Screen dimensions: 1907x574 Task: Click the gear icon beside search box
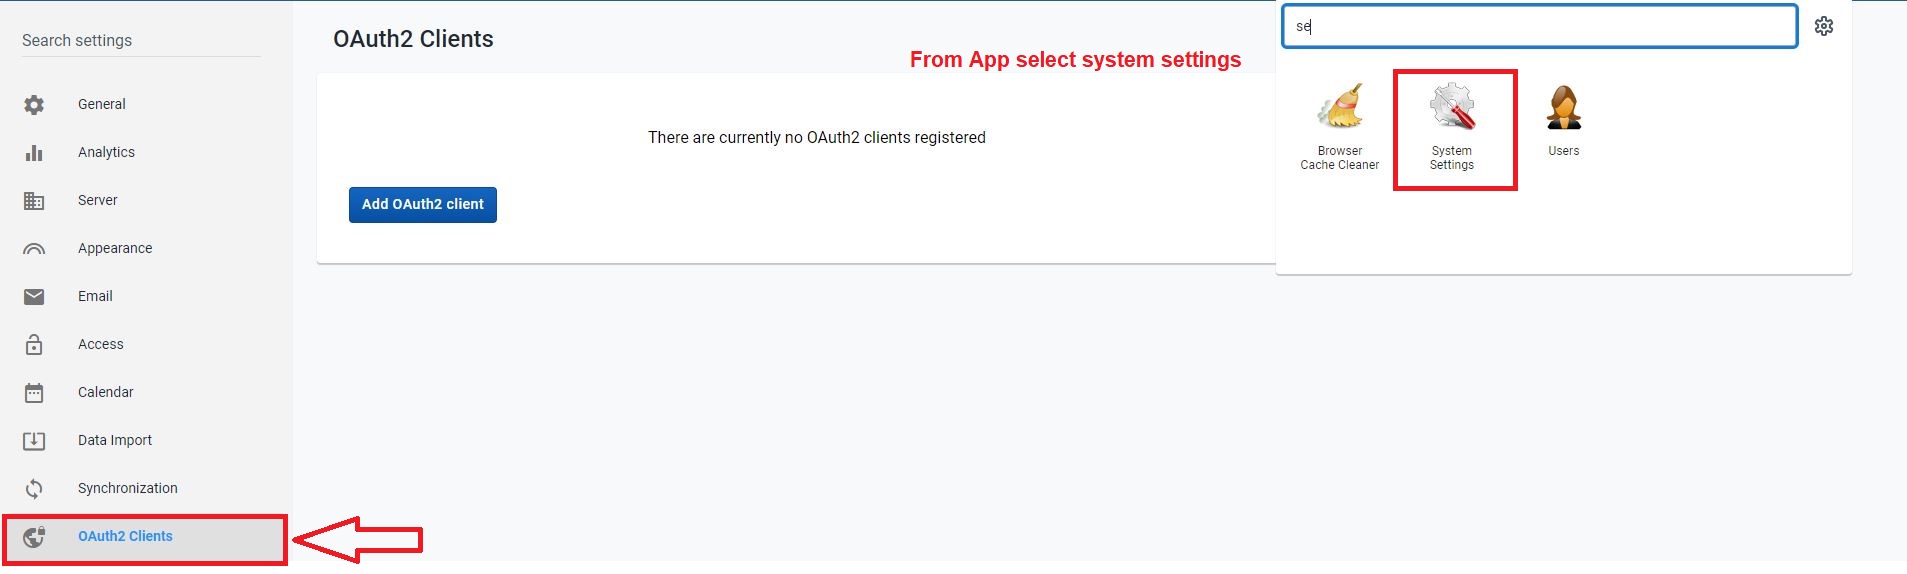[x=1824, y=26]
